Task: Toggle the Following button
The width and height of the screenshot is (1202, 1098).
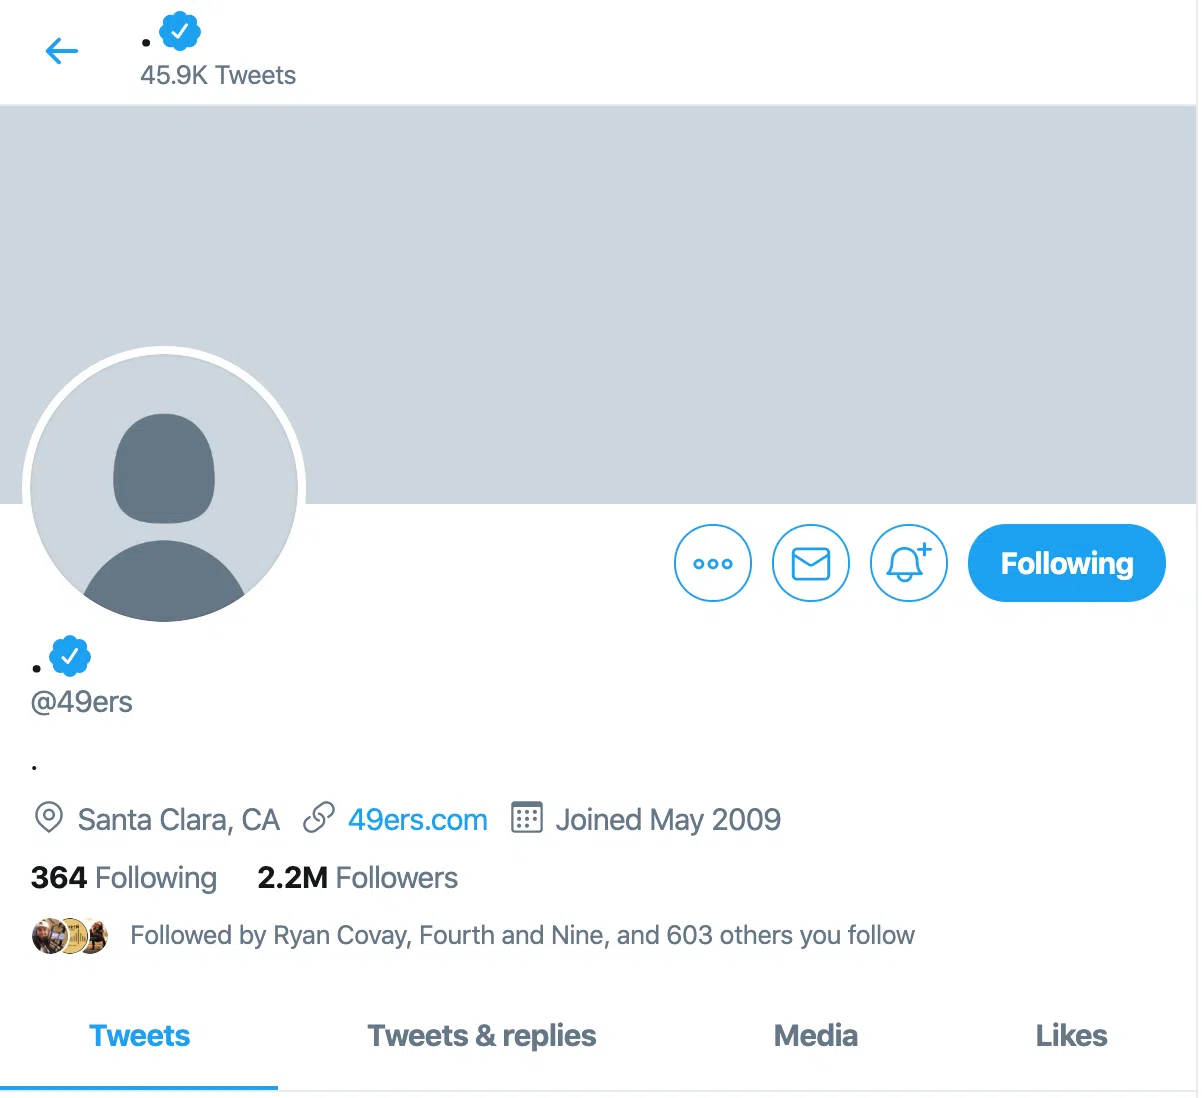Action: (x=1066, y=563)
